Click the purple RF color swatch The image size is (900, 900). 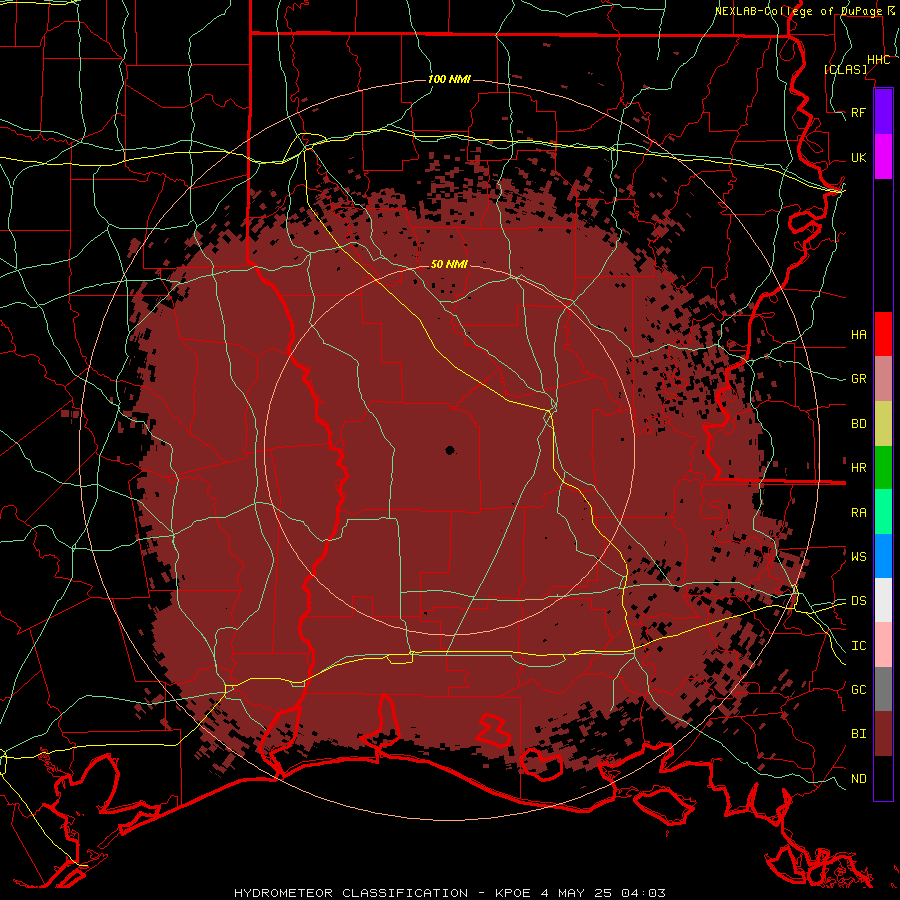click(883, 112)
